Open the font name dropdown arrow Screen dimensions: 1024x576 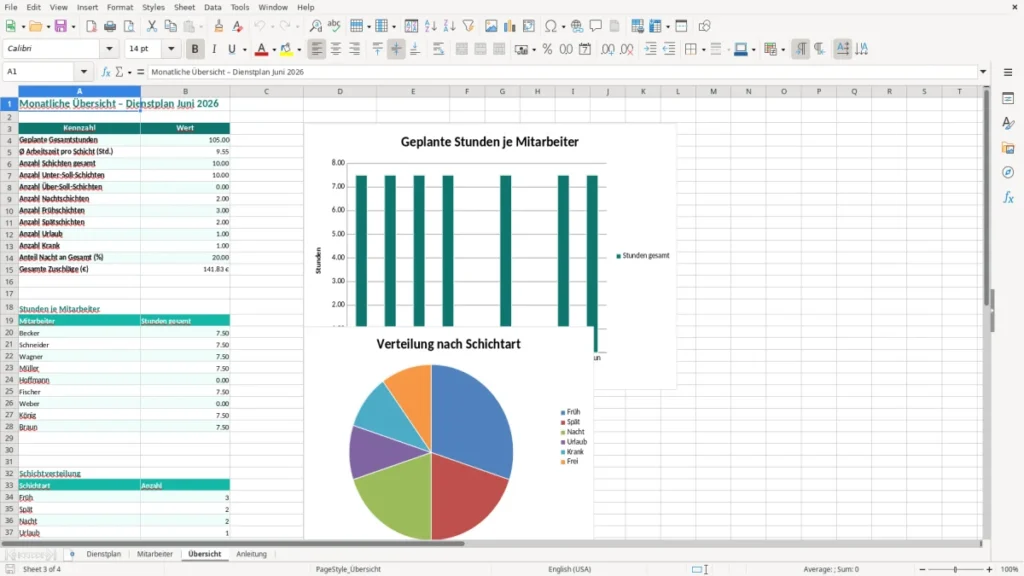coord(109,48)
